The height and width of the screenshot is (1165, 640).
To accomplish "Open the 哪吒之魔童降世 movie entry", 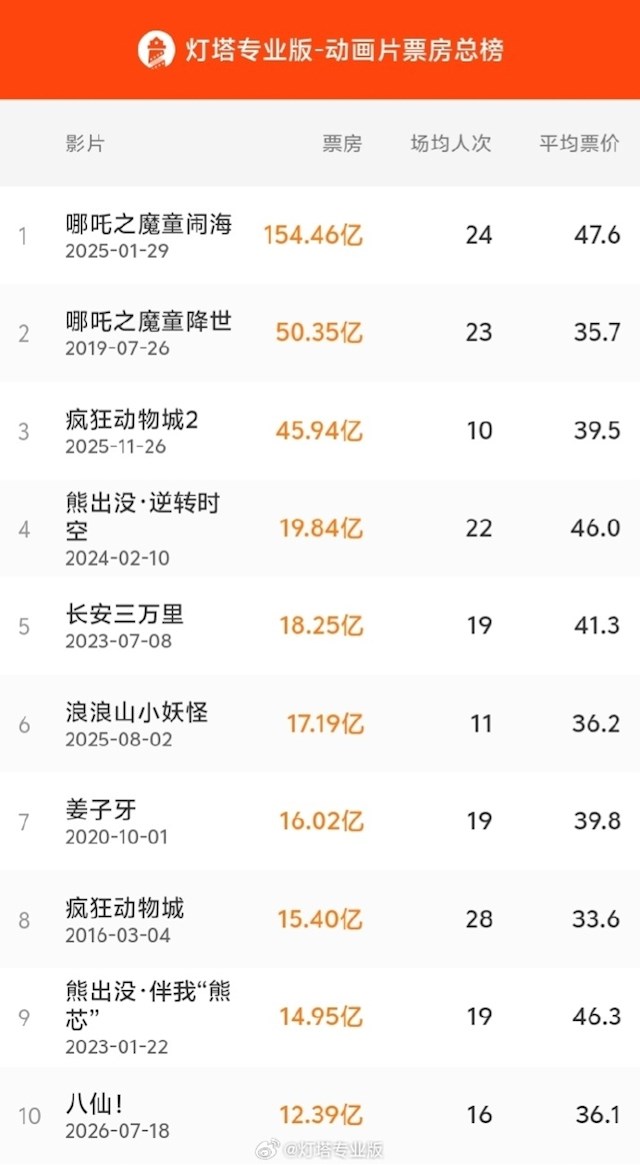I will (x=320, y=333).
